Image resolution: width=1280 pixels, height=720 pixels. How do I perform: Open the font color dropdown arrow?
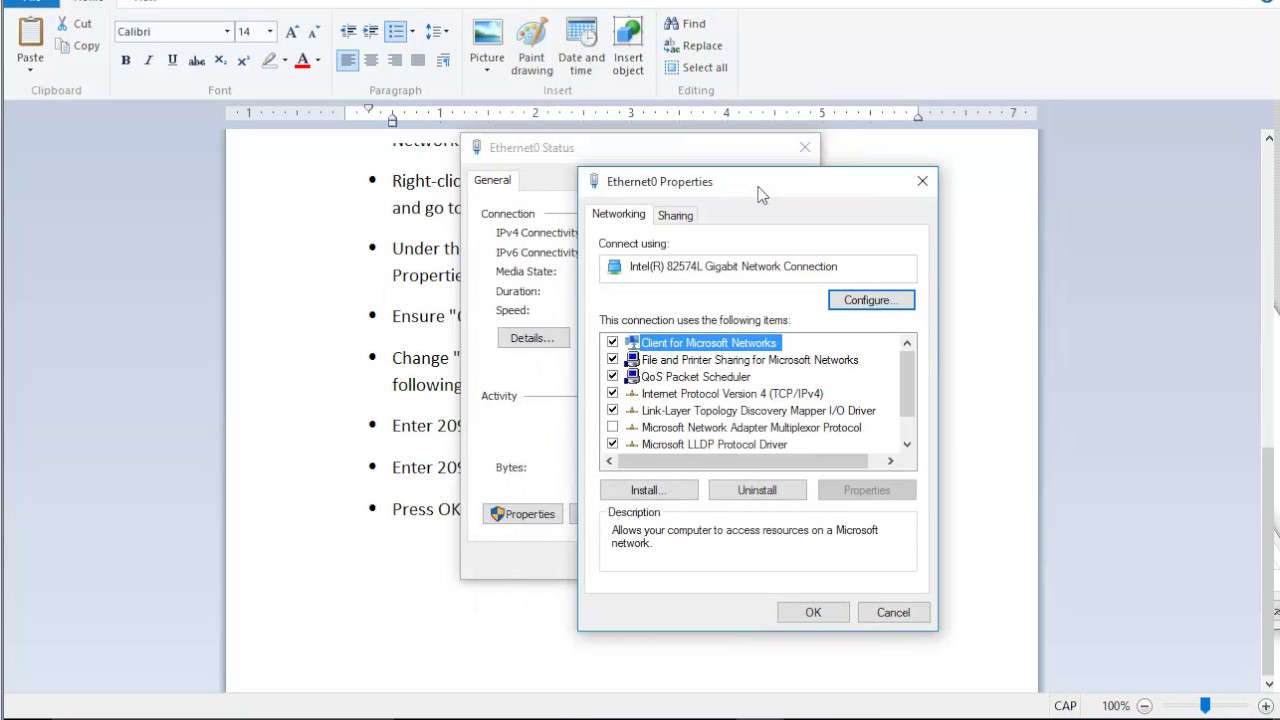click(318, 61)
